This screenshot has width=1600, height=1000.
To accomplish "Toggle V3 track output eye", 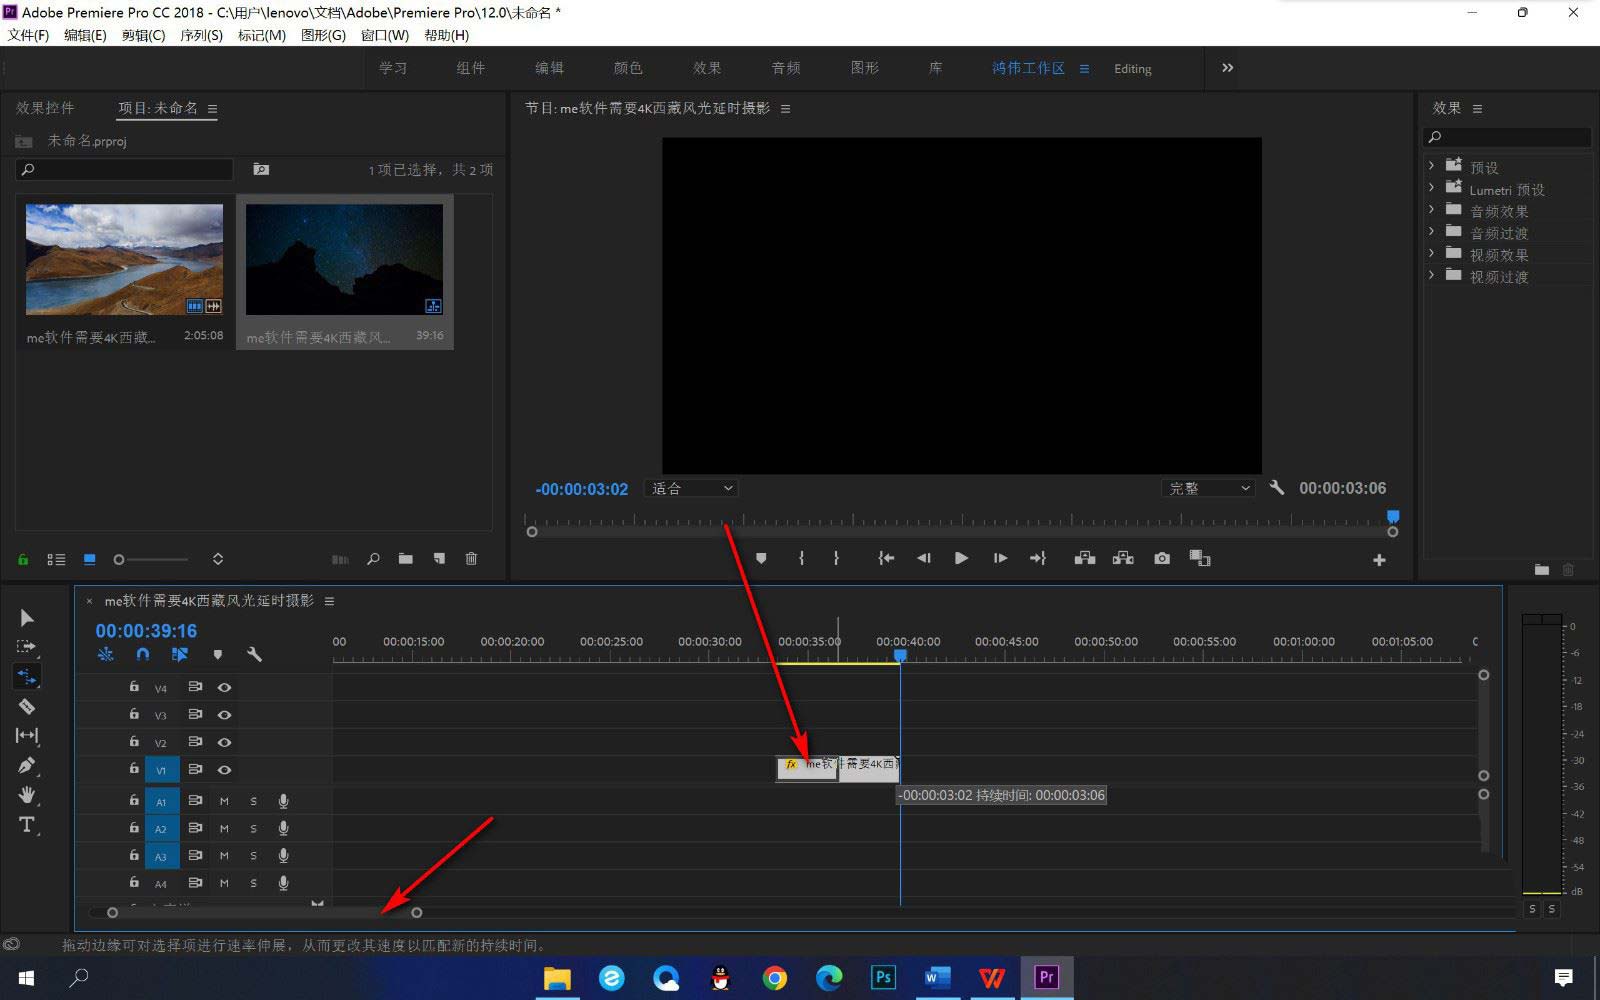I will pyautogui.click(x=224, y=715).
